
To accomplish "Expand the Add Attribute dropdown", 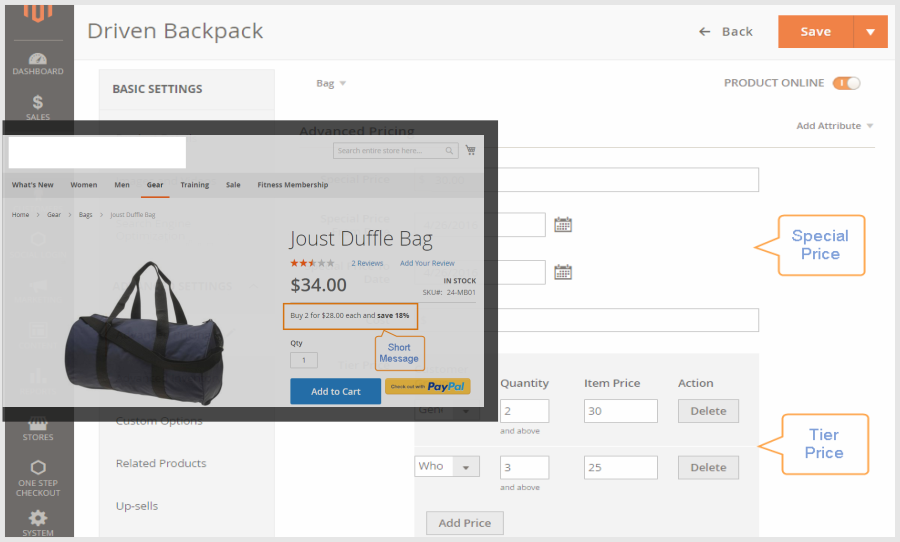I will pyautogui.click(x=835, y=126).
